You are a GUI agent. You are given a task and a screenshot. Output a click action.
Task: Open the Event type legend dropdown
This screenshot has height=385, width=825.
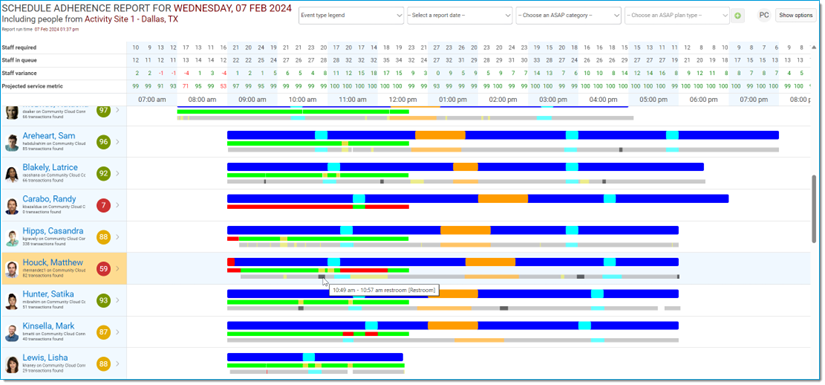coord(351,15)
